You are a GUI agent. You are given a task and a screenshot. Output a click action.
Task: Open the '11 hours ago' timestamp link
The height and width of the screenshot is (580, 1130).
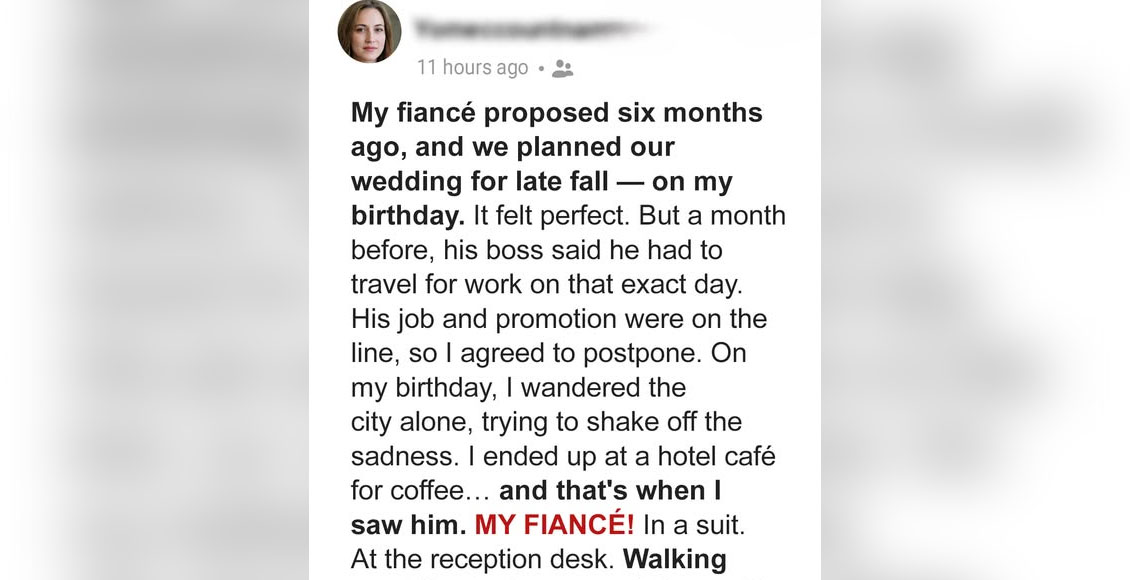473,68
